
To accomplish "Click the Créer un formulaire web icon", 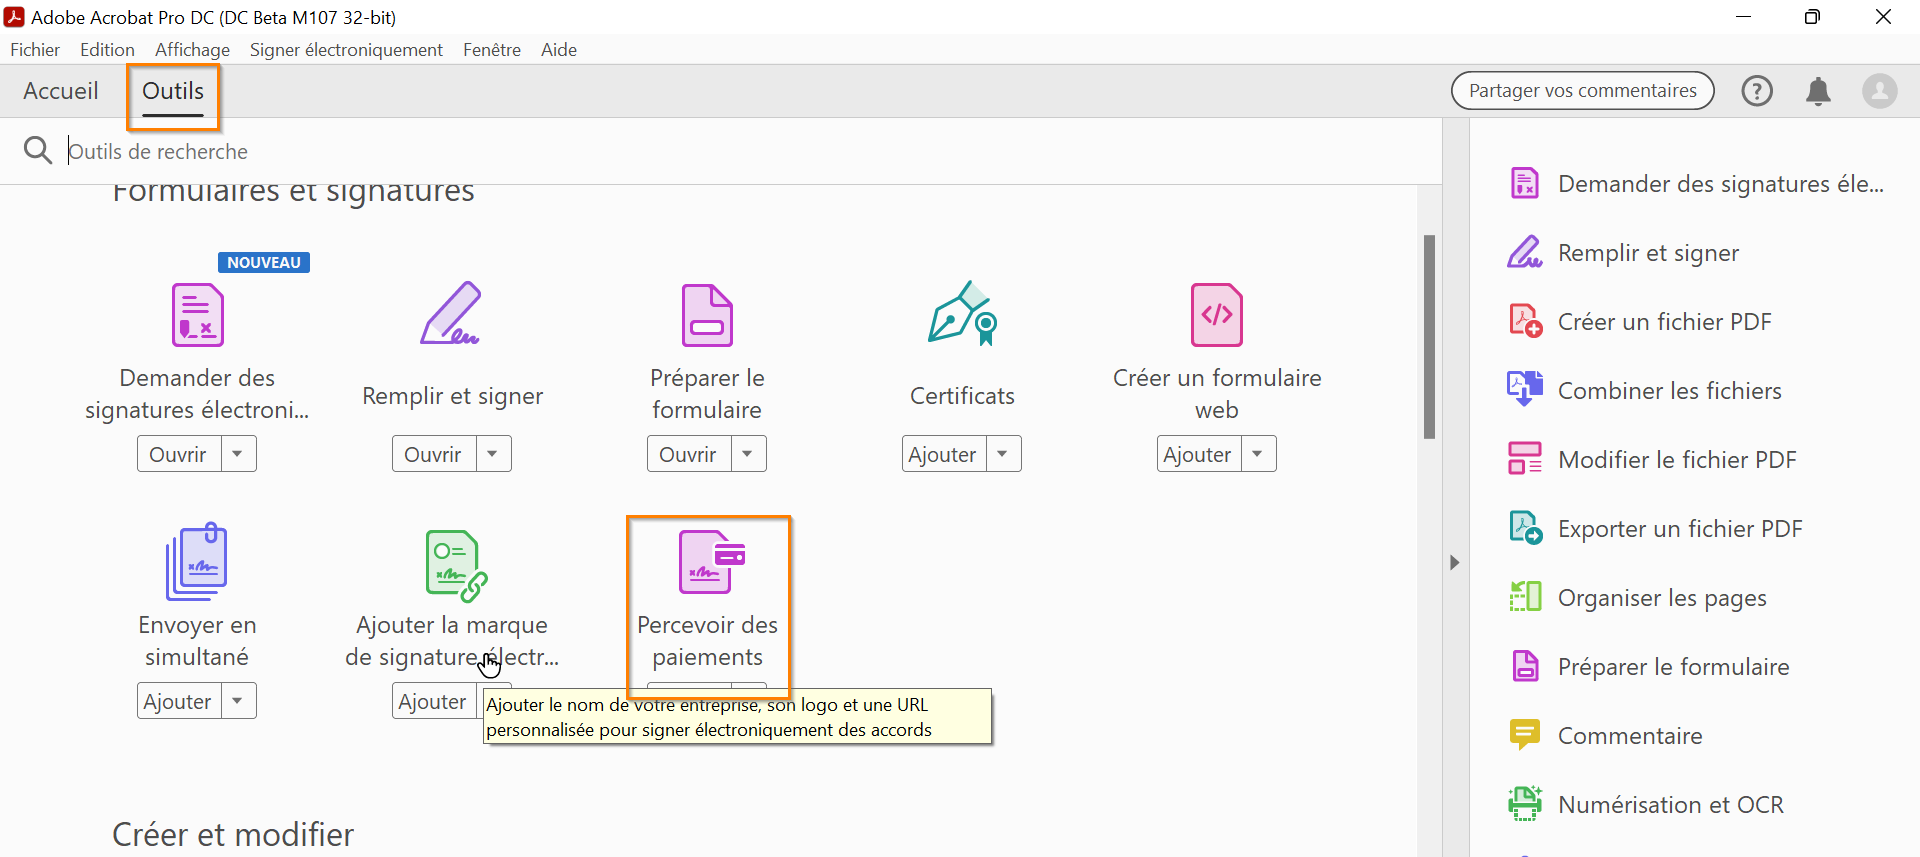I will pos(1217,315).
